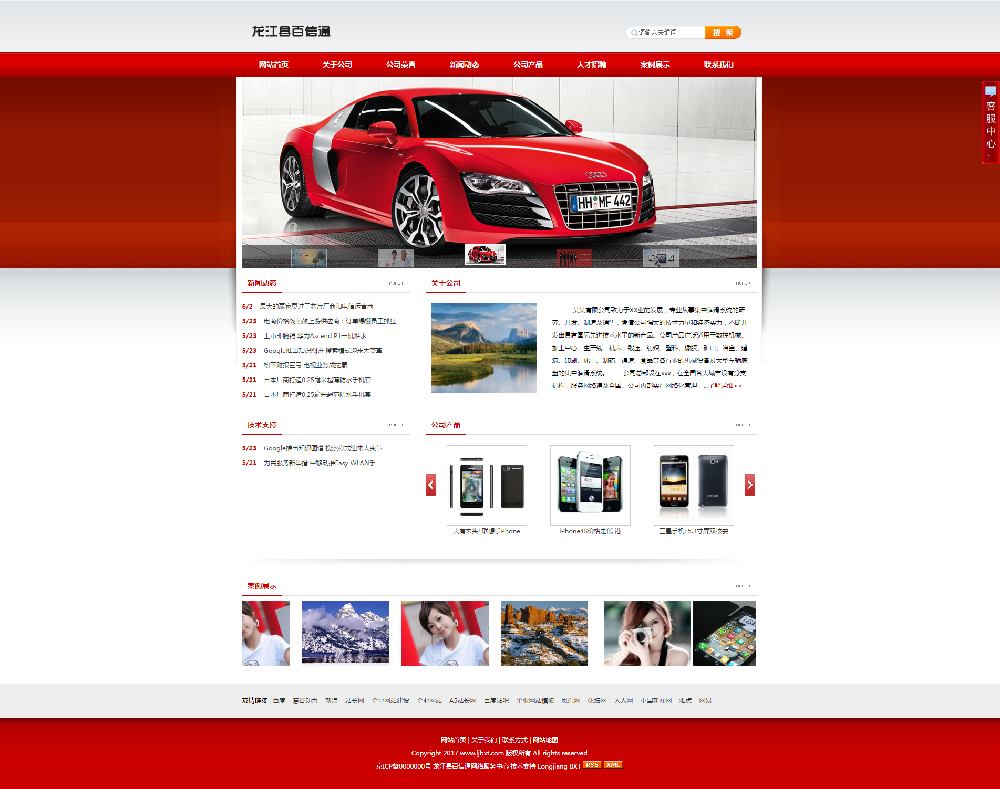Click the more link in 关于公司 section
This screenshot has width=1000, height=789.
click(x=743, y=283)
